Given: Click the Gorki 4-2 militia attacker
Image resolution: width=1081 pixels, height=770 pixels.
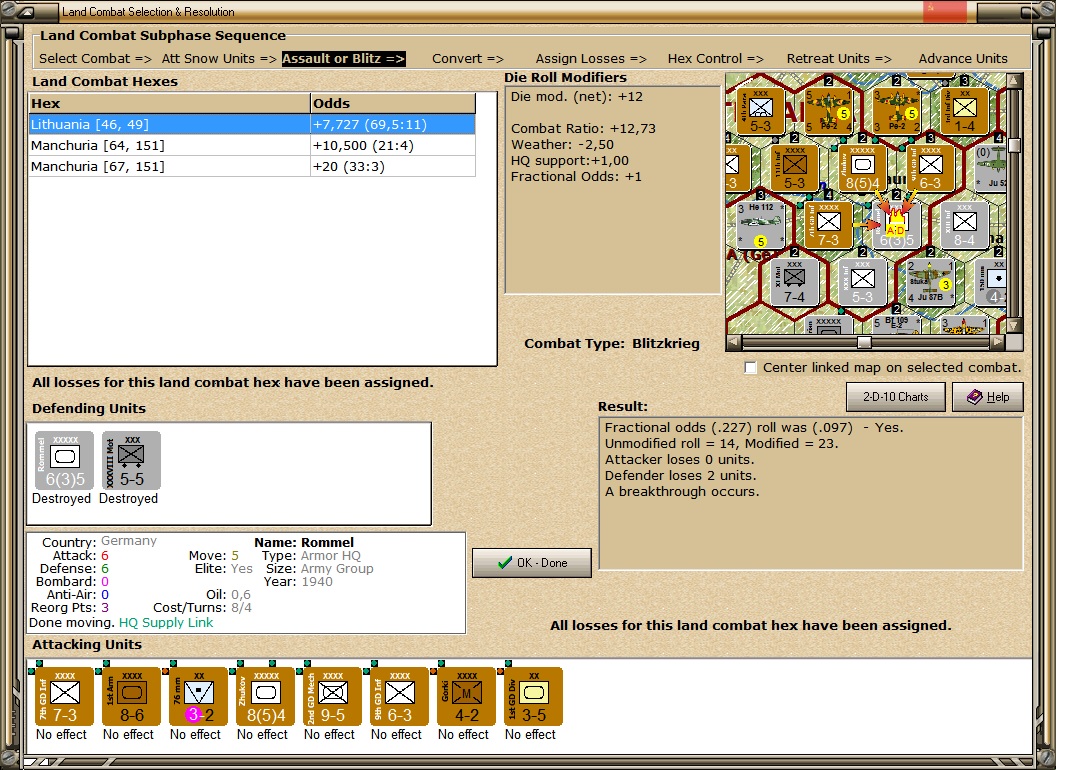Looking at the screenshot, I should pyautogui.click(x=465, y=696).
